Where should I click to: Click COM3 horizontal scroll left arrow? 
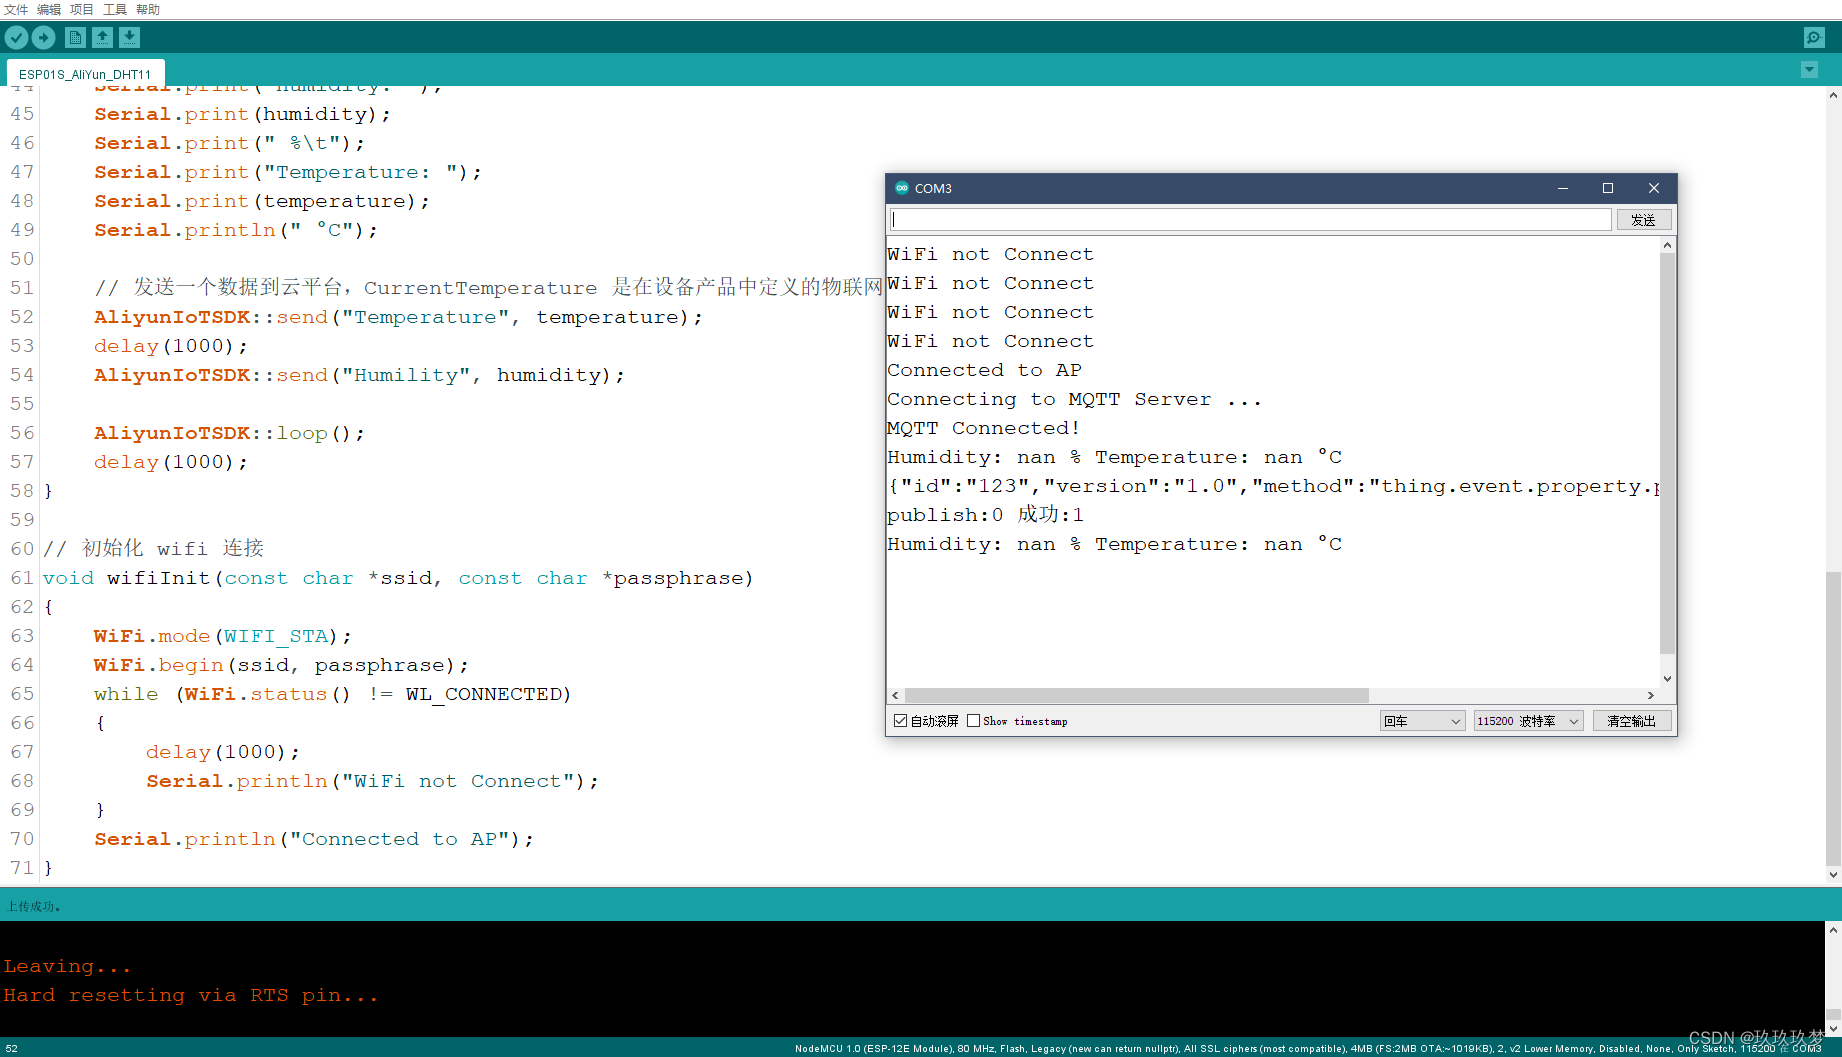pyautogui.click(x=895, y=695)
